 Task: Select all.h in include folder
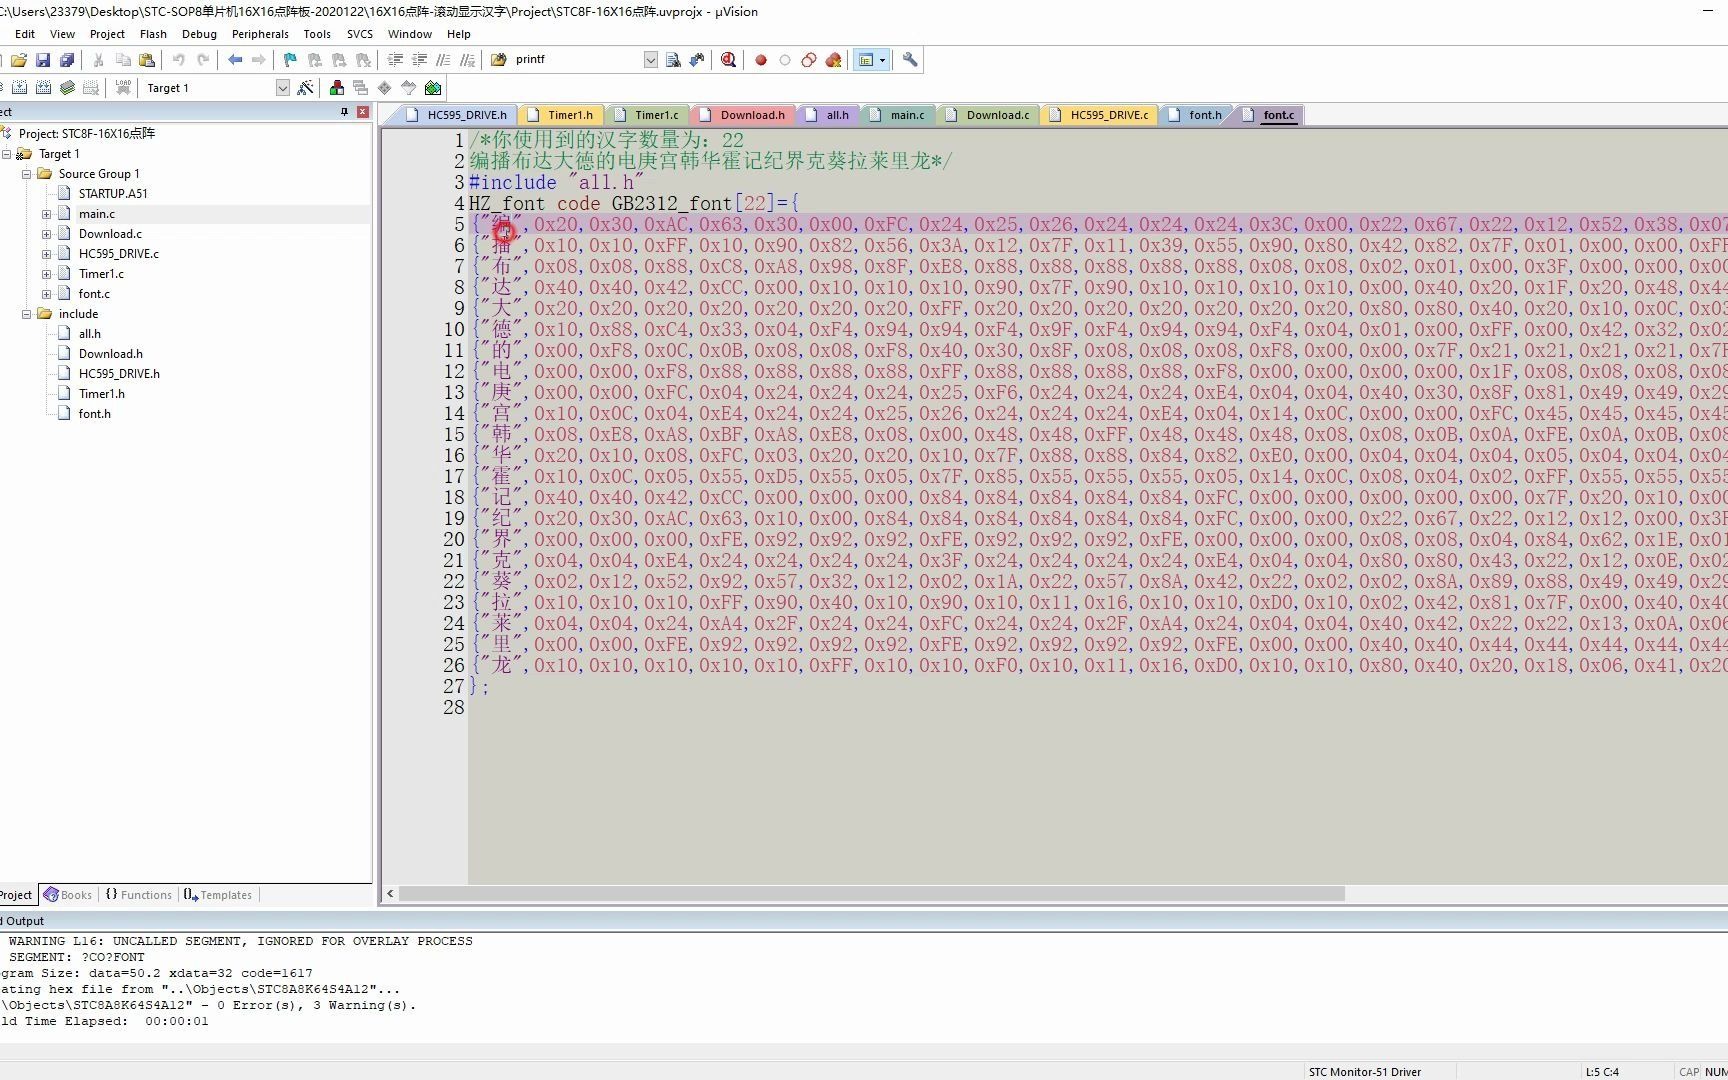point(90,334)
